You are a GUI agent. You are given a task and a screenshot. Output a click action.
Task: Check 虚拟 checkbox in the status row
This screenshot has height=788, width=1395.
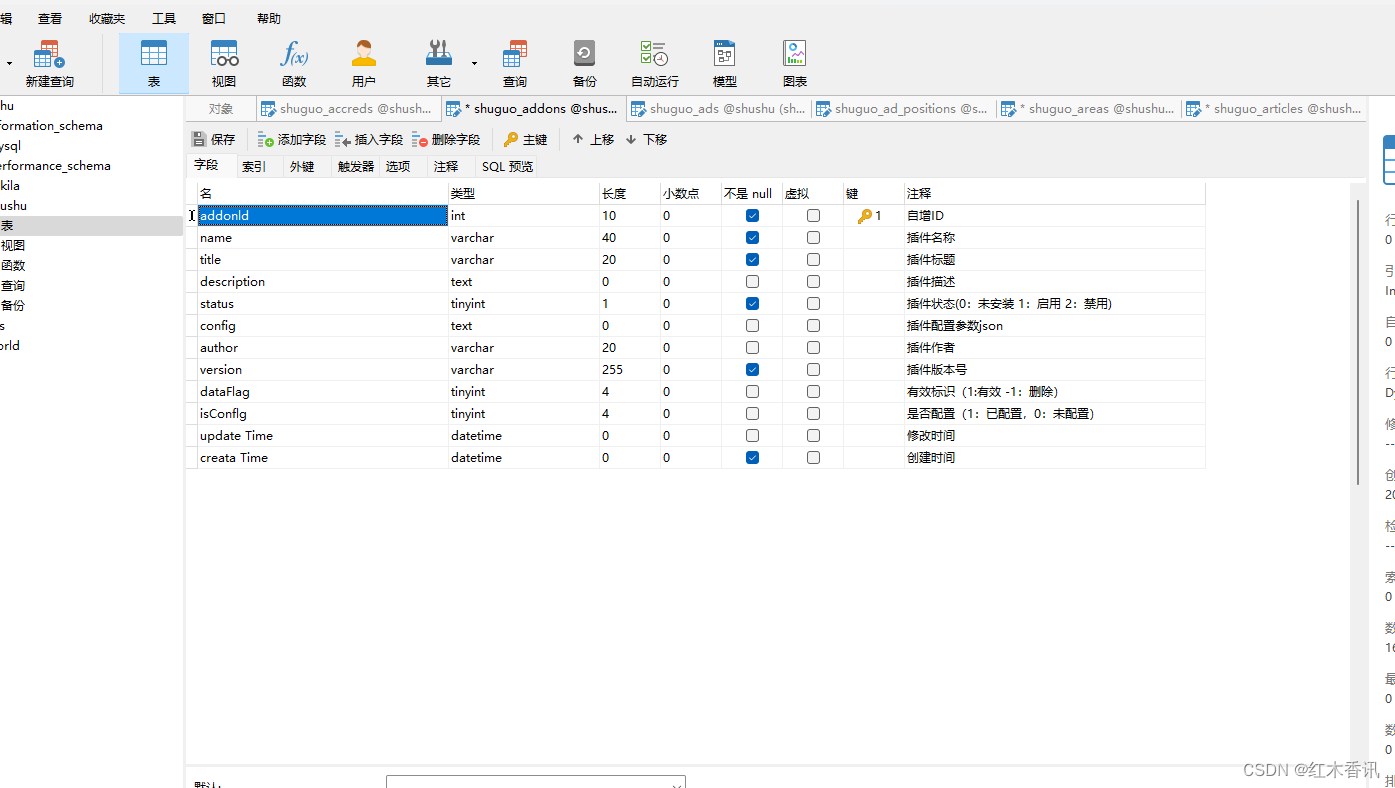813,304
